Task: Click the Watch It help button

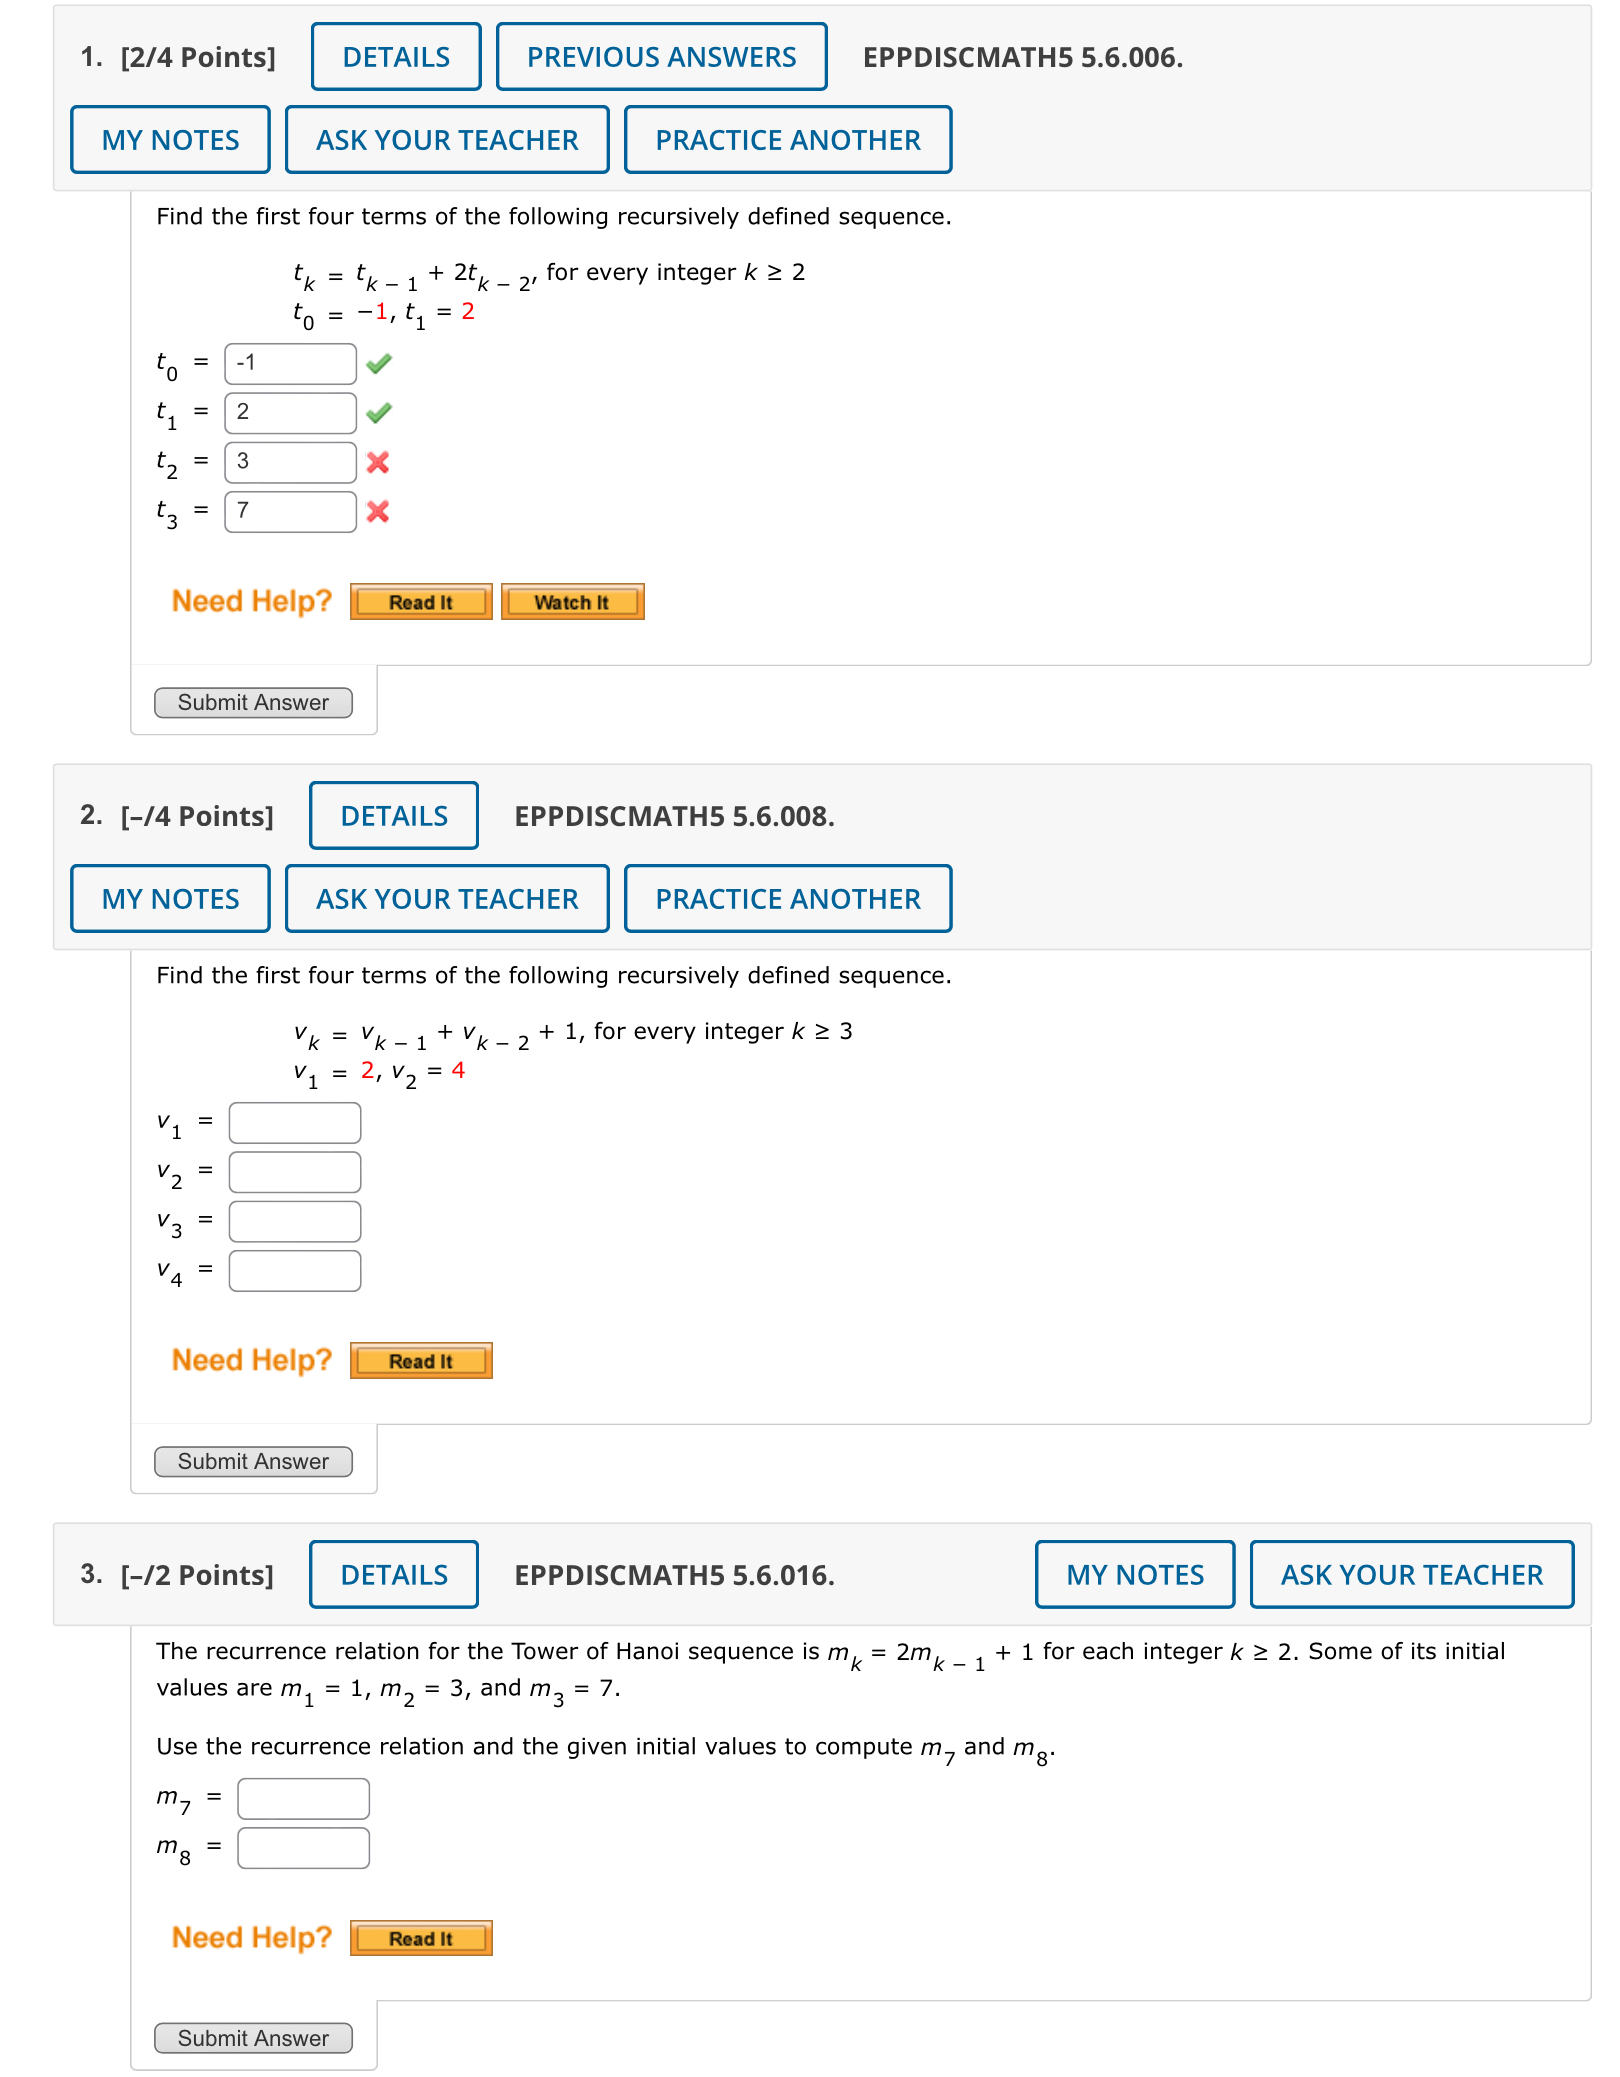Action: click(572, 601)
